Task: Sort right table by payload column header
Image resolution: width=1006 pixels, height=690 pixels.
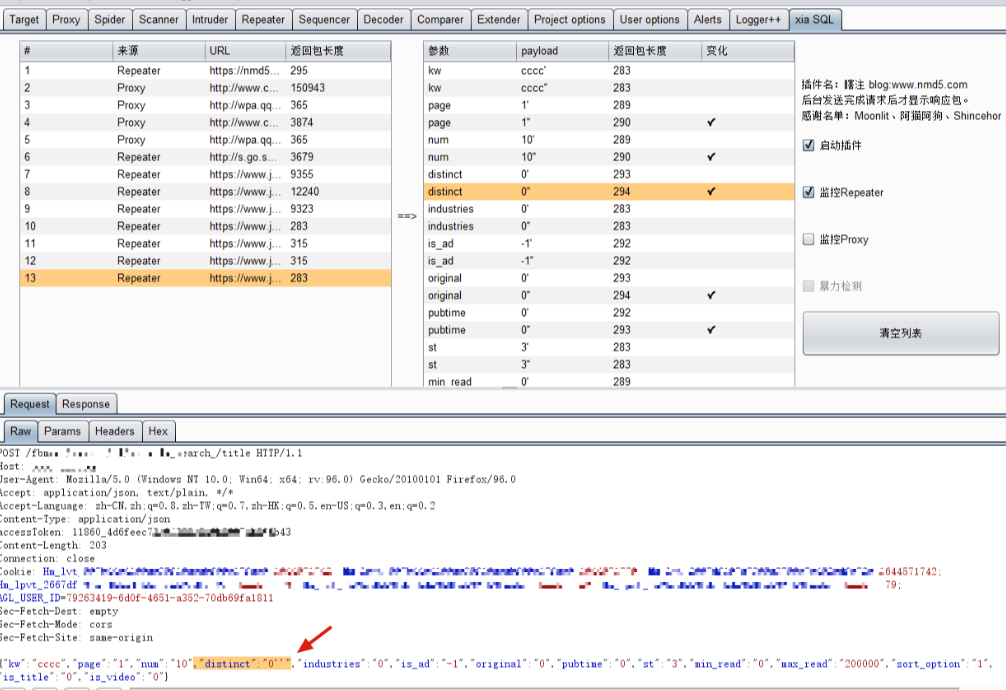Action: (562, 51)
